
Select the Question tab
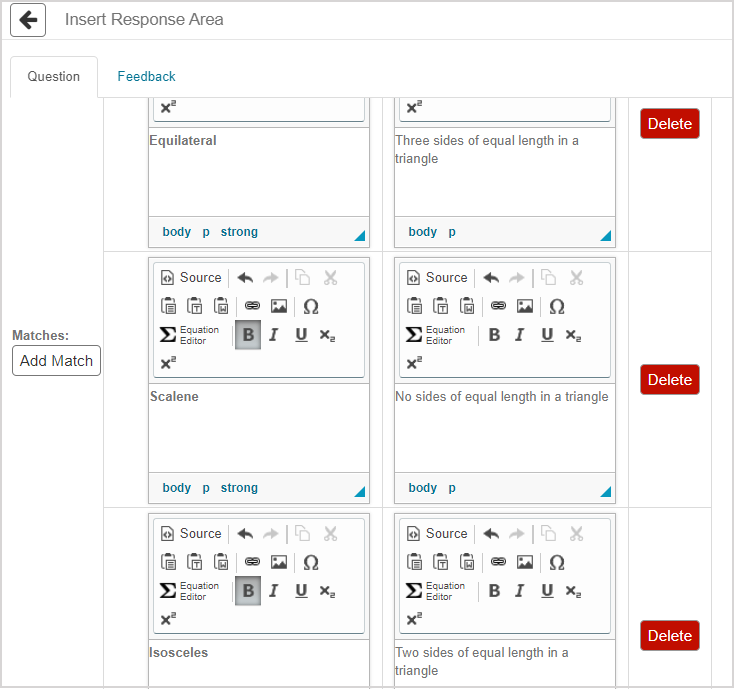point(54,76)
